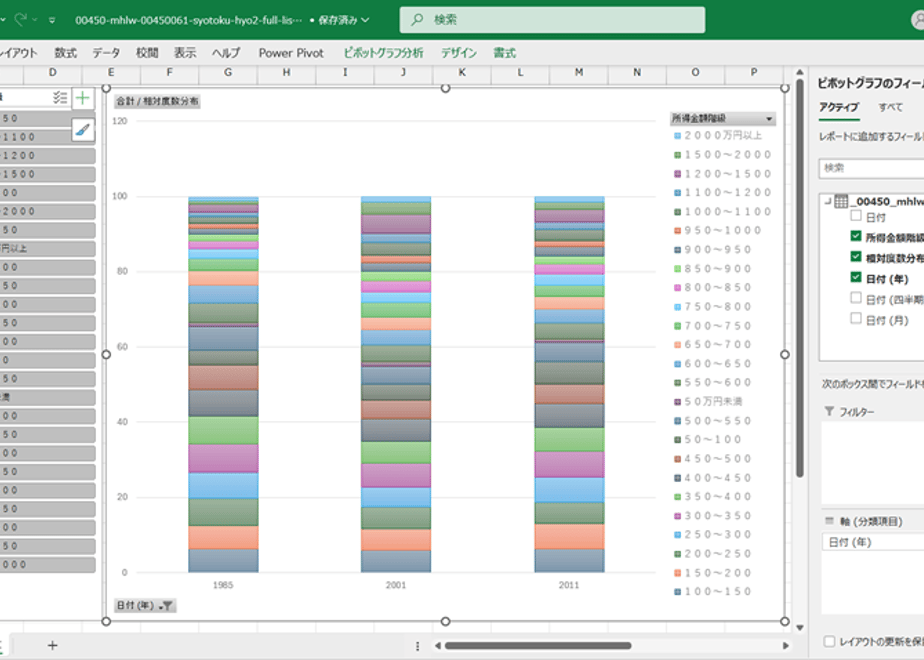Click legend swatch for ２０００万円以上
This screenshot has height=660, width=924.
pyautogui.click(x=678, y=136)
